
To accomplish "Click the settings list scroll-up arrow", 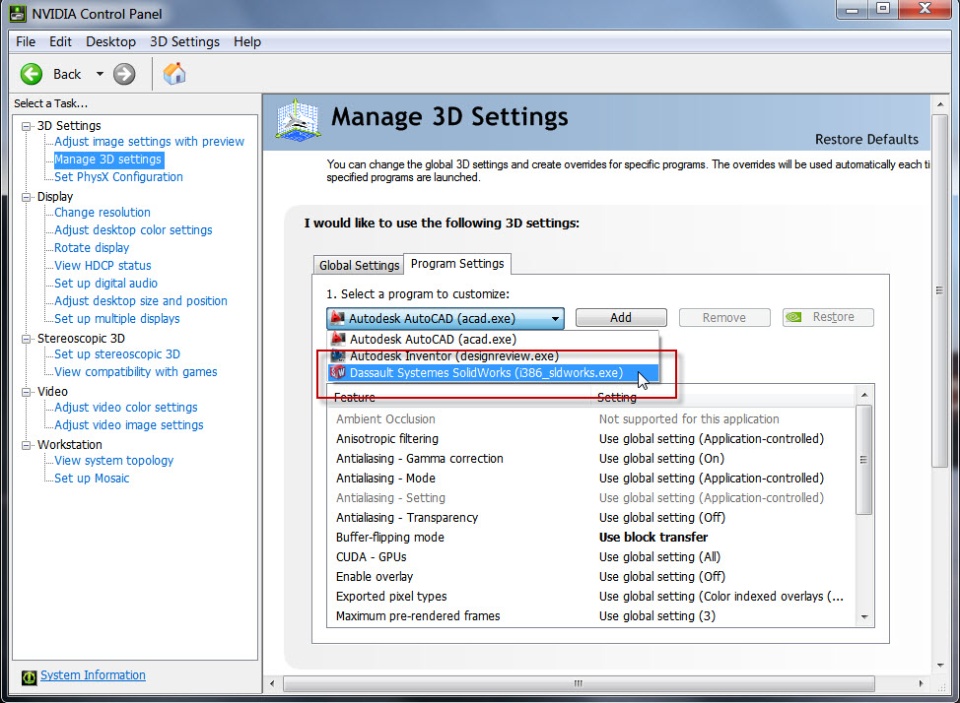I will (864, 396).
